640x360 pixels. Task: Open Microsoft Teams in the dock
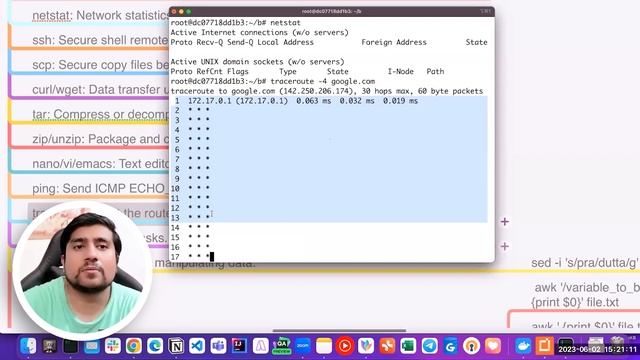[x=218, y=346]
